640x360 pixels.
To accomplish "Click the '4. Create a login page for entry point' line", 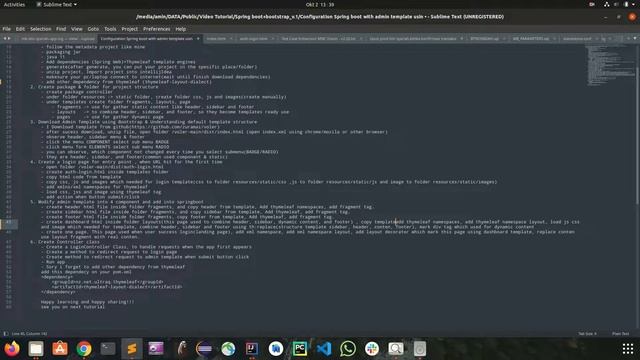I will pyautogui.click(x=126, y=162).
